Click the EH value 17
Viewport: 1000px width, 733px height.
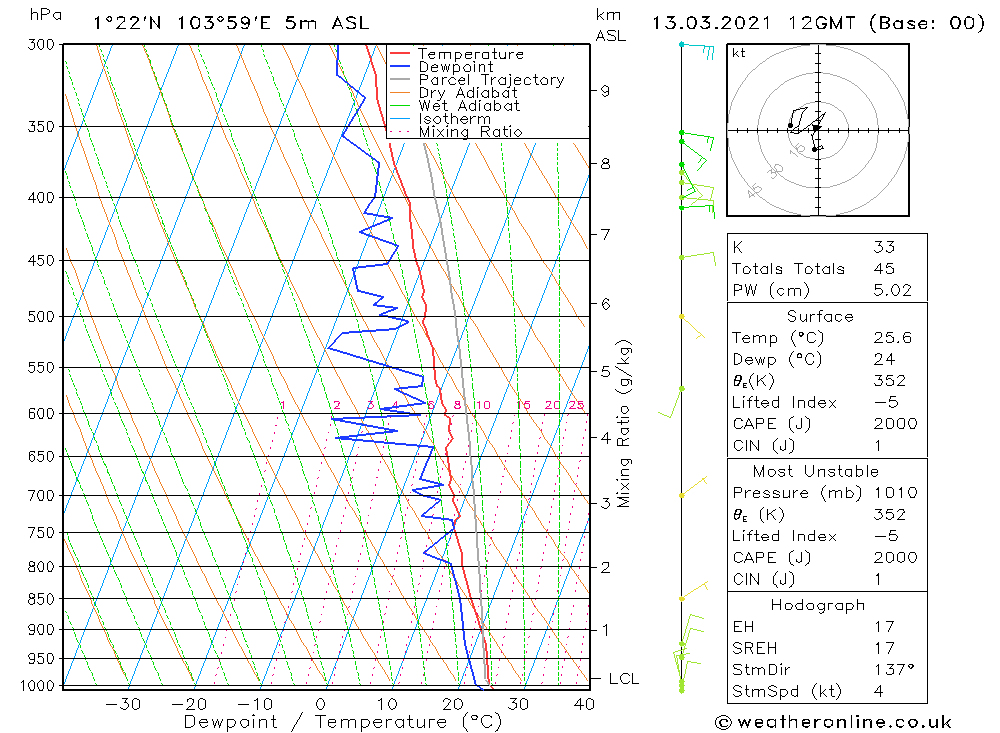click(x=884, y=626)
